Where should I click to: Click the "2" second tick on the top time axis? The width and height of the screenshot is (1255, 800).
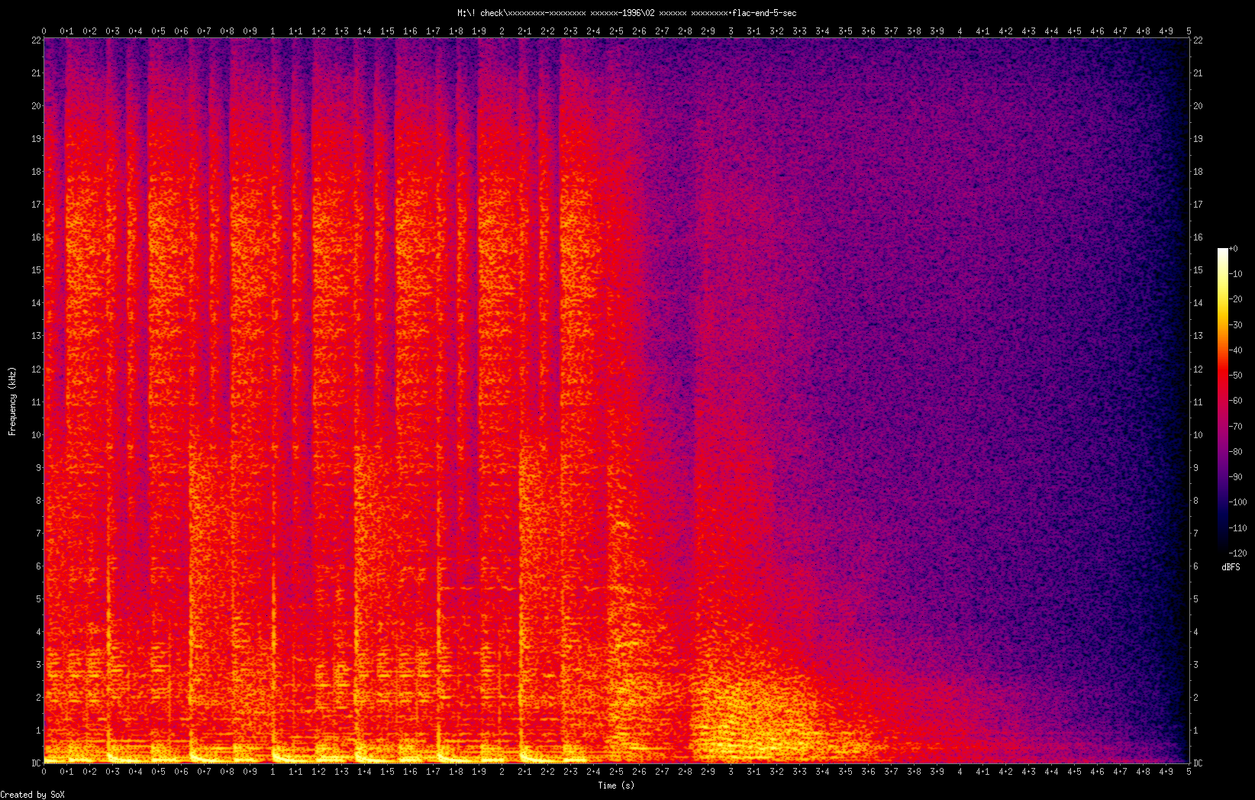[x=502, y=30]
